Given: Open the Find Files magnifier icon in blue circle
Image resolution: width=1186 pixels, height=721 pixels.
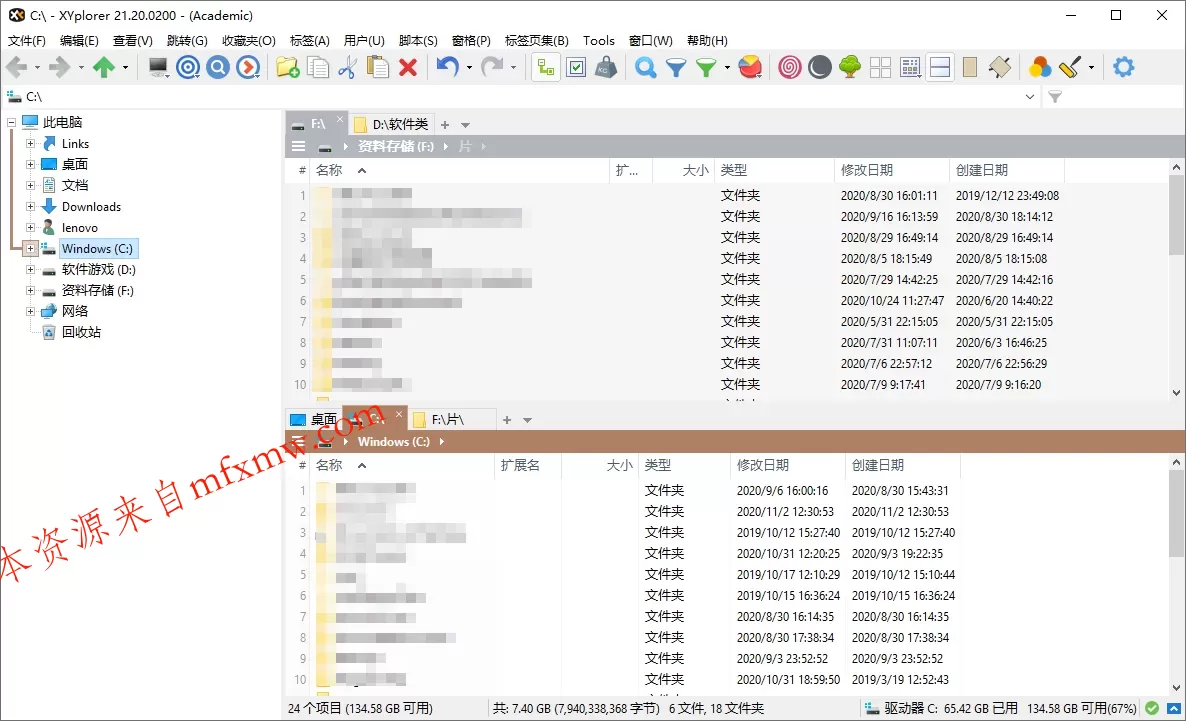Looking at the screenshot, I should (218, 67).
